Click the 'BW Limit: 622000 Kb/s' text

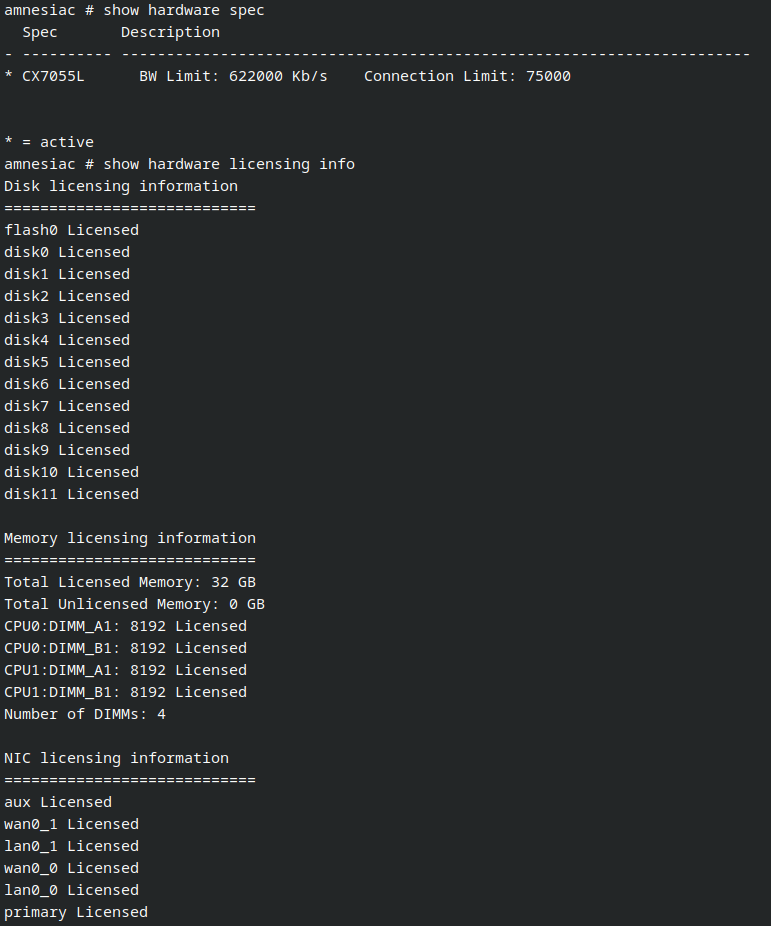233,76
